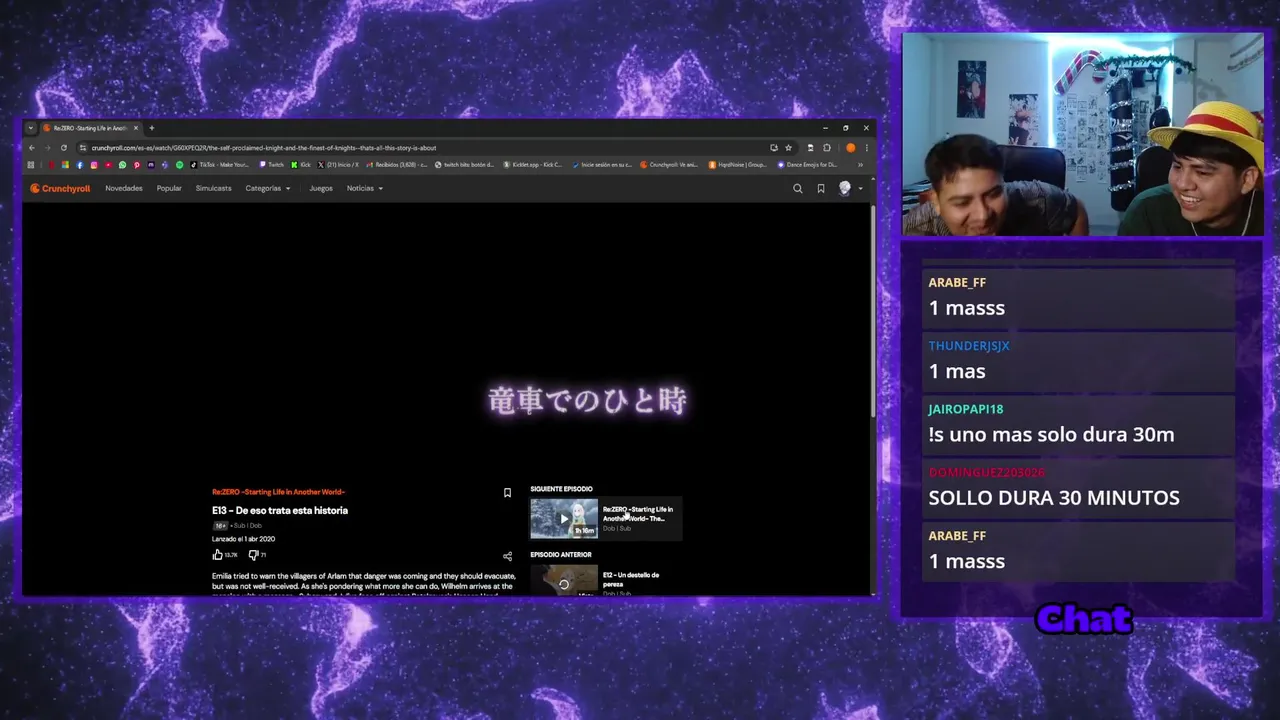Image resolution: width=1280 pixels, height=720 pixels.
Task: Click the DOMINGUEZ203026 chat username
Action: (986, 472)
